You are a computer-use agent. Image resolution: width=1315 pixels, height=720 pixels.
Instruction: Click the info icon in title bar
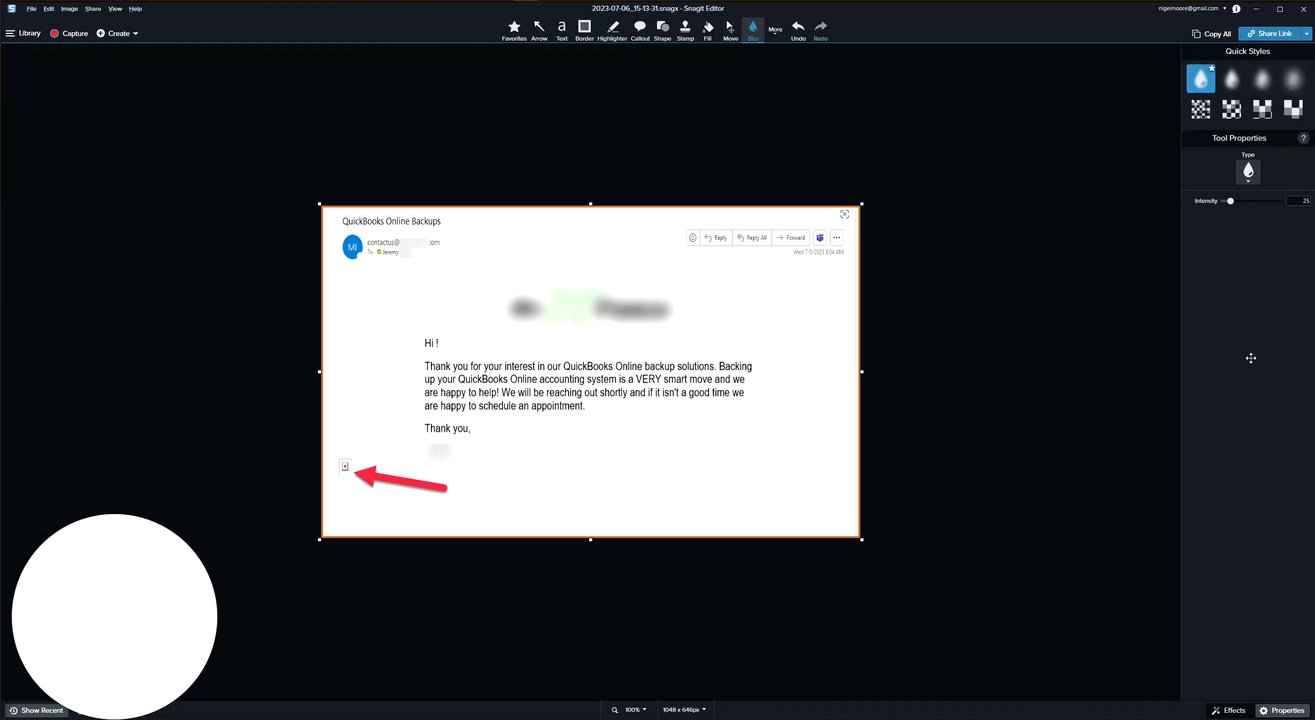(x=1237, y=8)
